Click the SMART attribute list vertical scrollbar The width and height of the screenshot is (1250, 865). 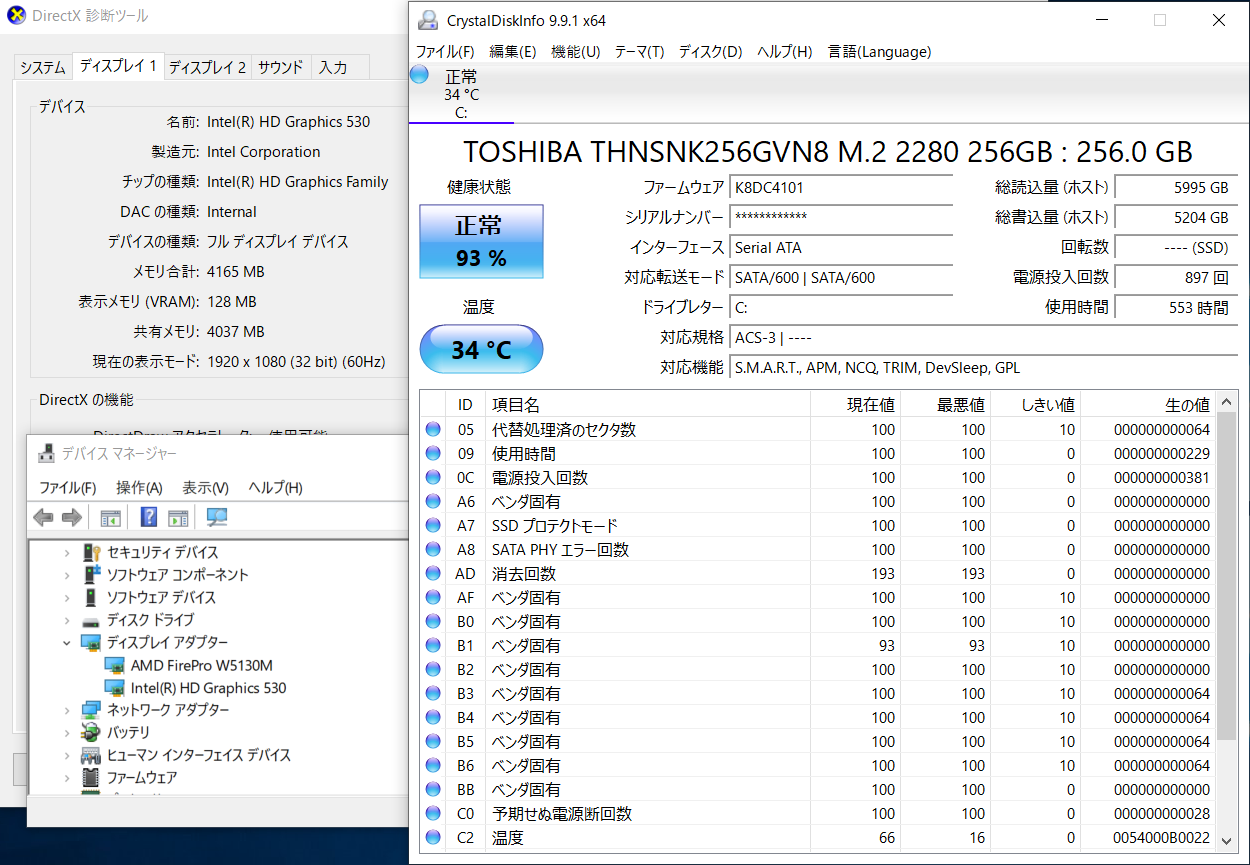pyautogui.click(x=1225, y=624)
